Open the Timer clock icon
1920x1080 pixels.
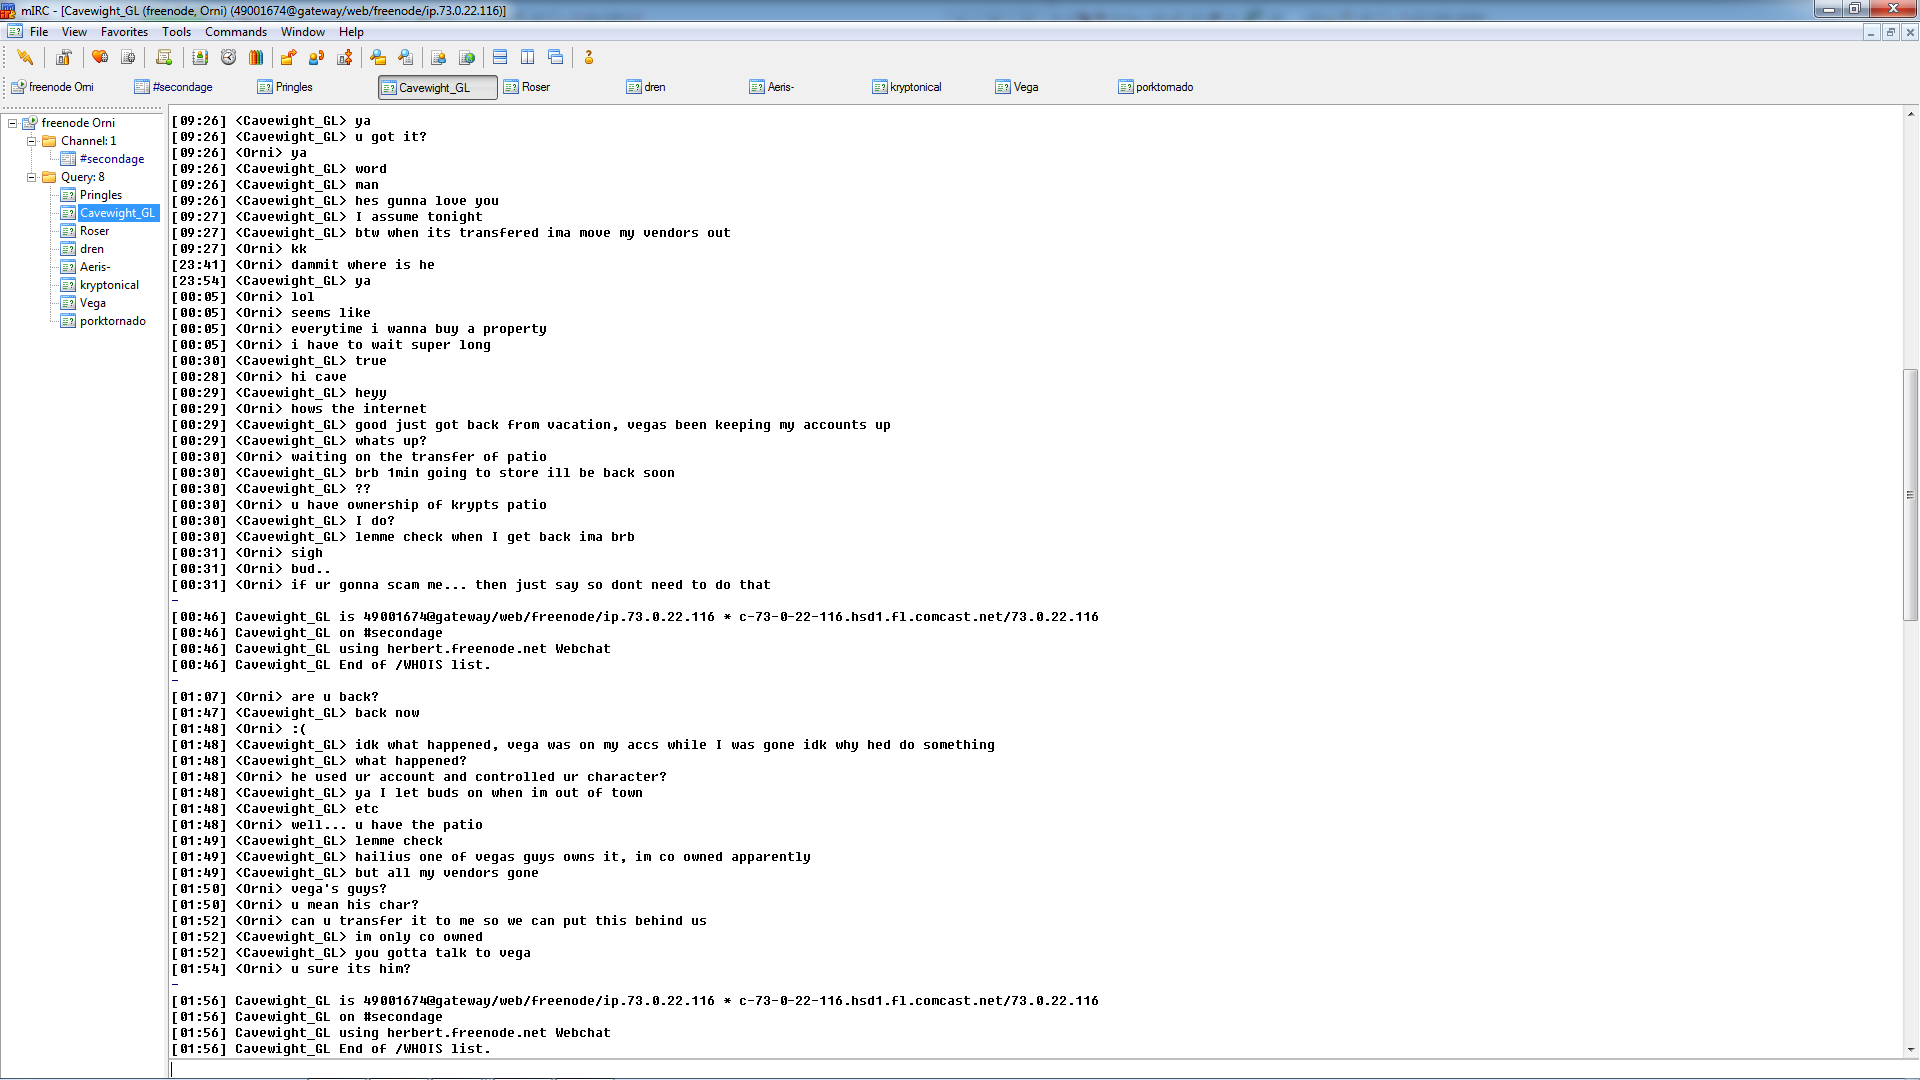[x=228, y=57]
